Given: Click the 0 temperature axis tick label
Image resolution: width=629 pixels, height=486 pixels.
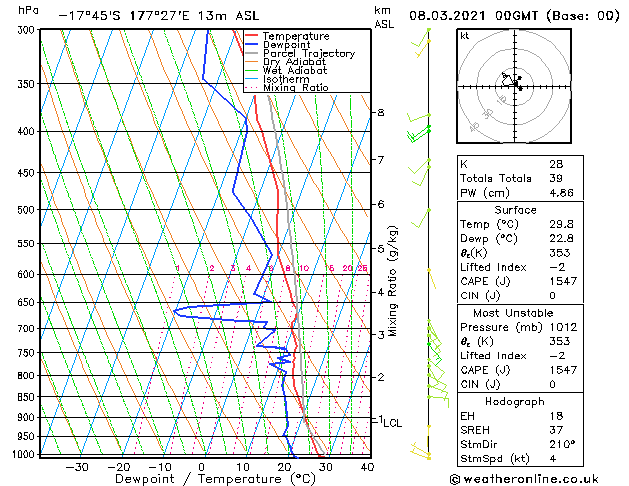Looking at the screenshot, I should point(202,467).
